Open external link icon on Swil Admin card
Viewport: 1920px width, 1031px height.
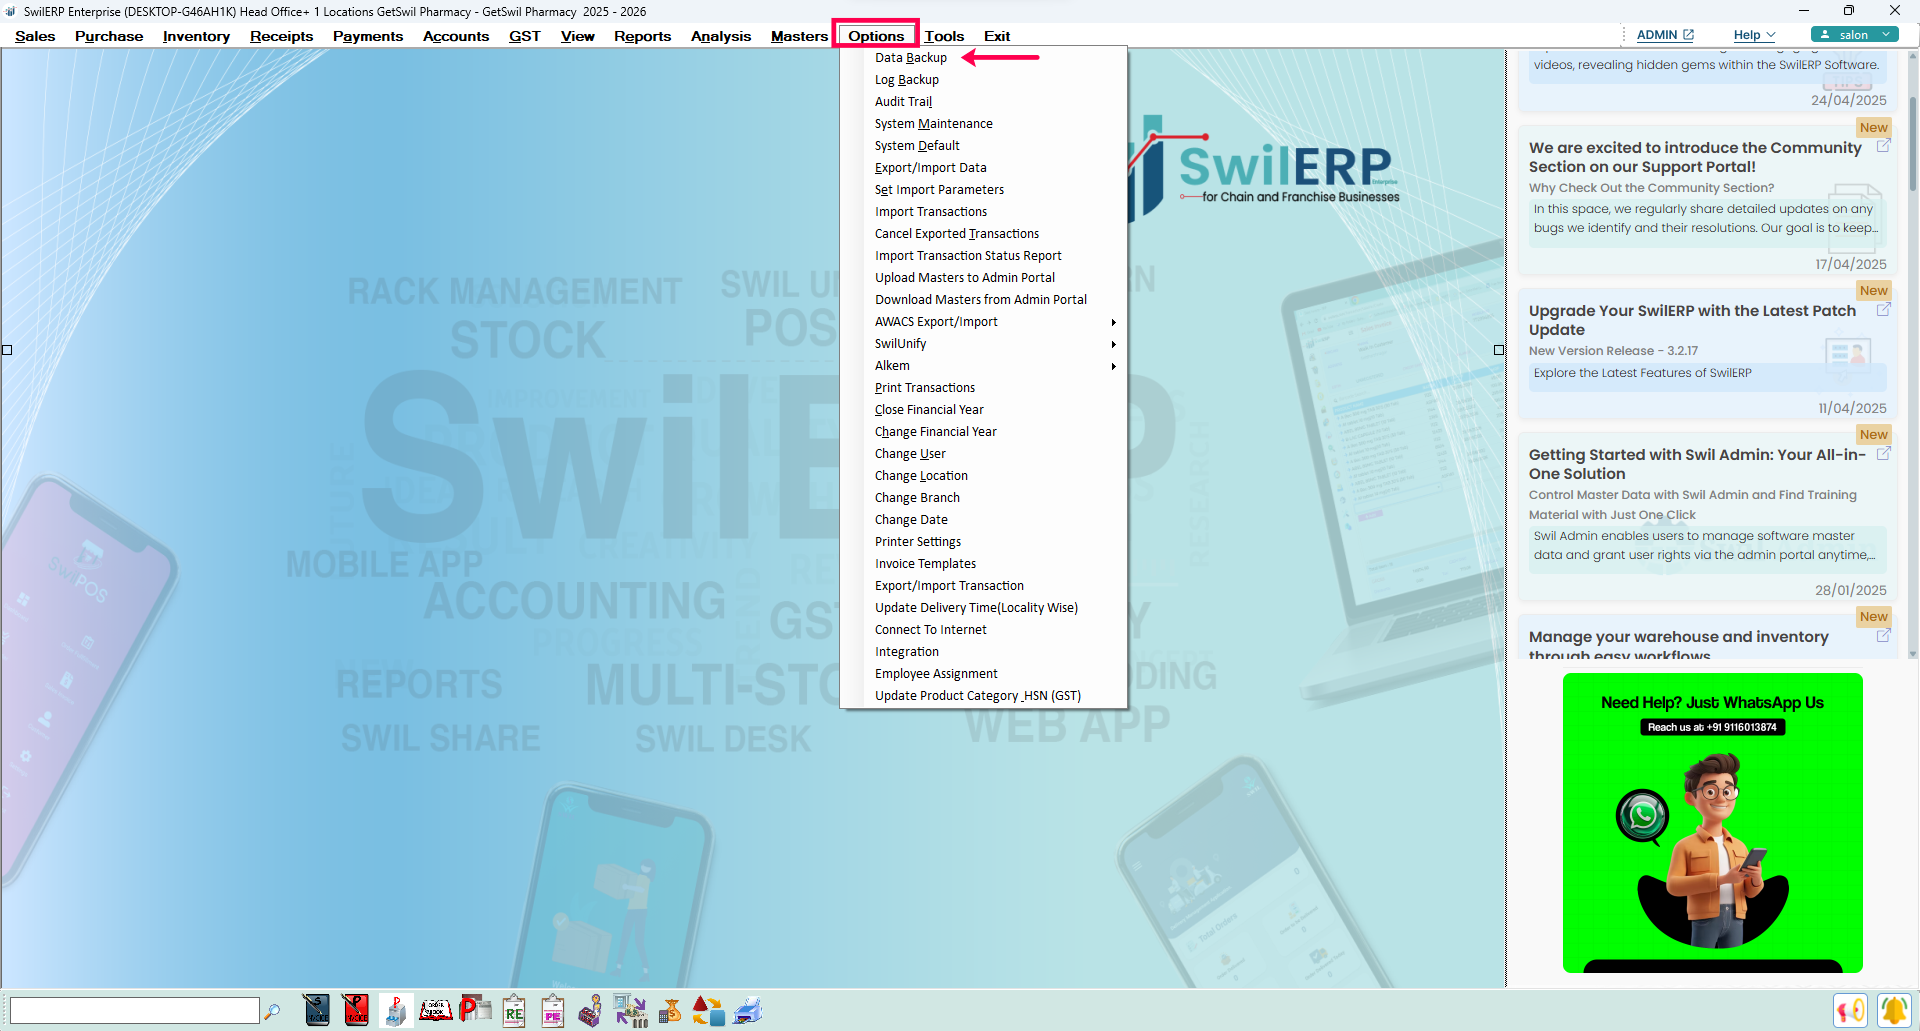point(1883,454)
